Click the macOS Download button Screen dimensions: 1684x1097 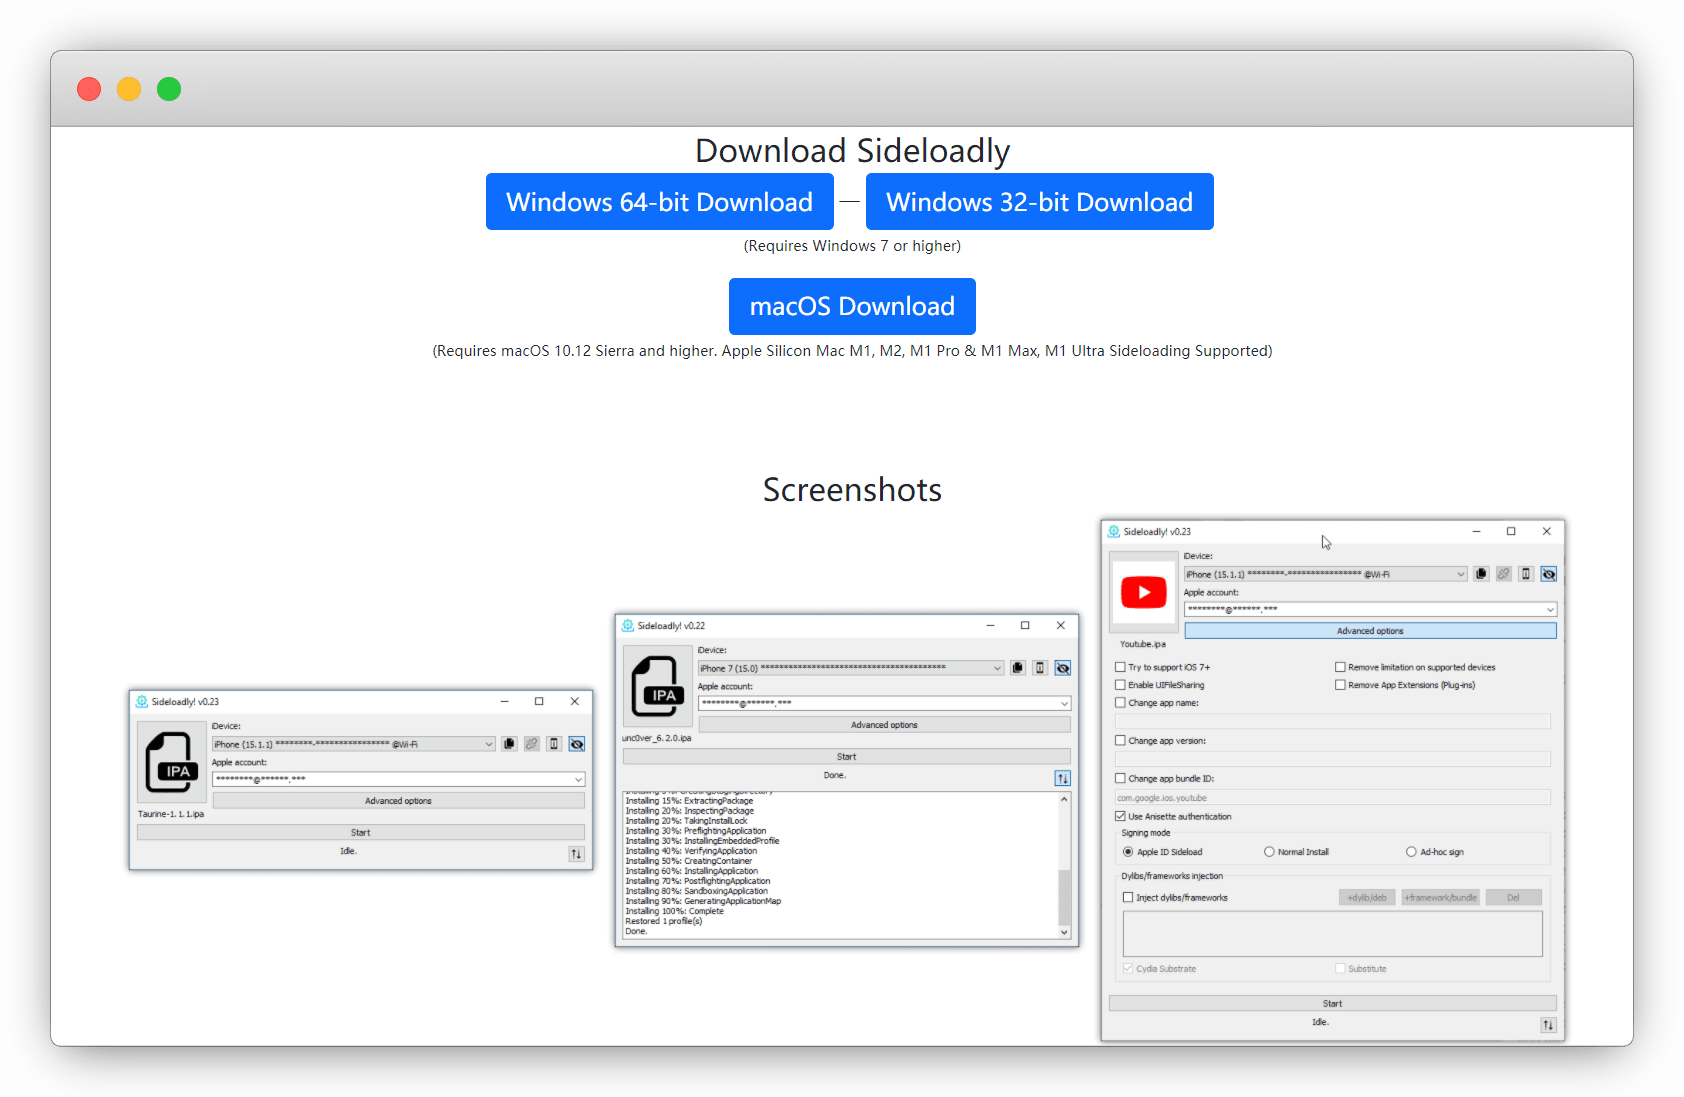[x=852, y=306]
